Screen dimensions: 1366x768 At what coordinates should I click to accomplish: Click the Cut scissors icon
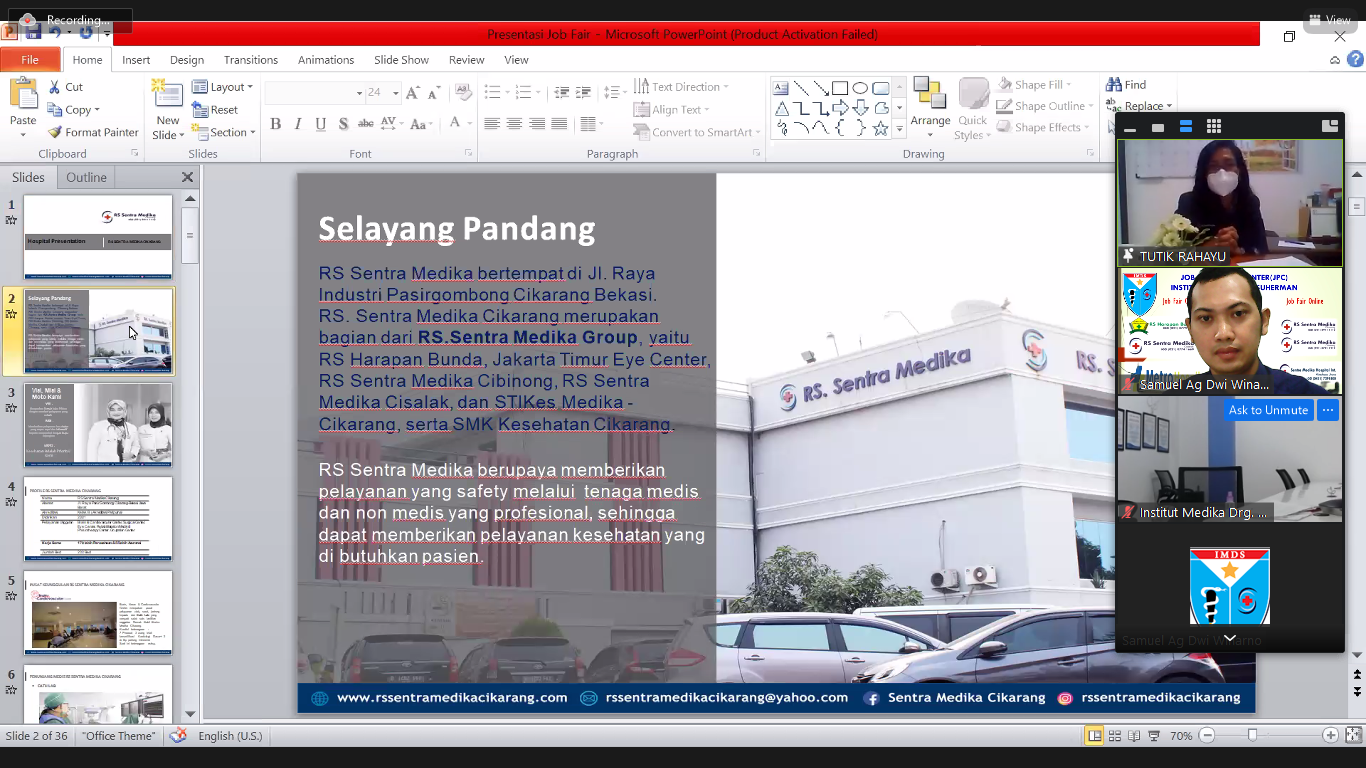[55, 87]
